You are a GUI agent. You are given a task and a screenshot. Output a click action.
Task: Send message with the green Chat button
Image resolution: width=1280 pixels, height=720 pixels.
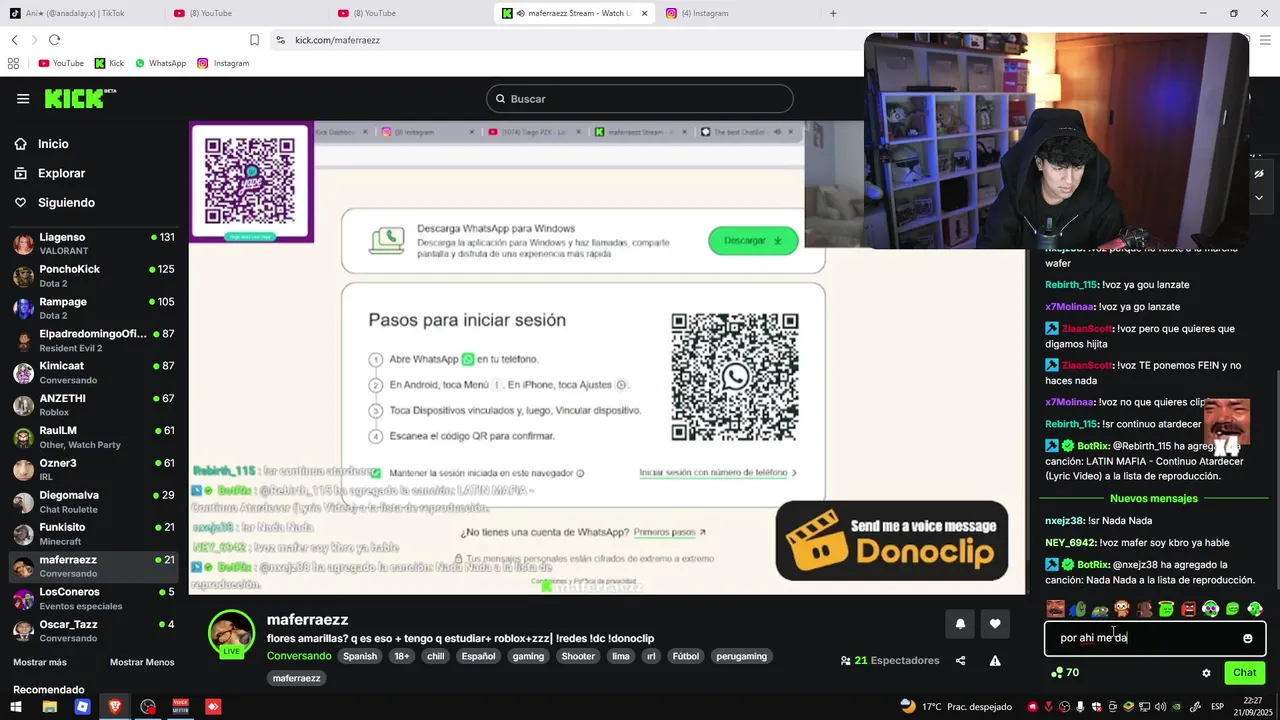point(1244,673)
